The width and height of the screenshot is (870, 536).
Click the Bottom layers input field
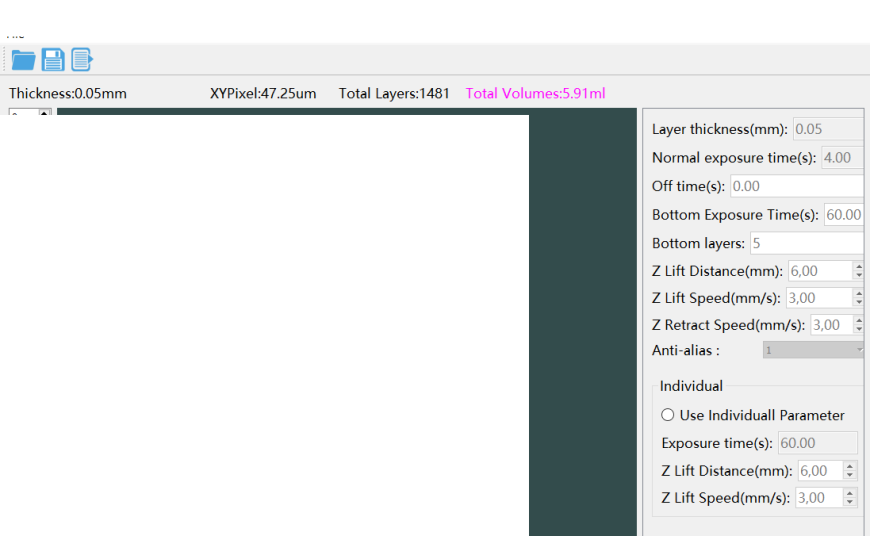point(807,243)
